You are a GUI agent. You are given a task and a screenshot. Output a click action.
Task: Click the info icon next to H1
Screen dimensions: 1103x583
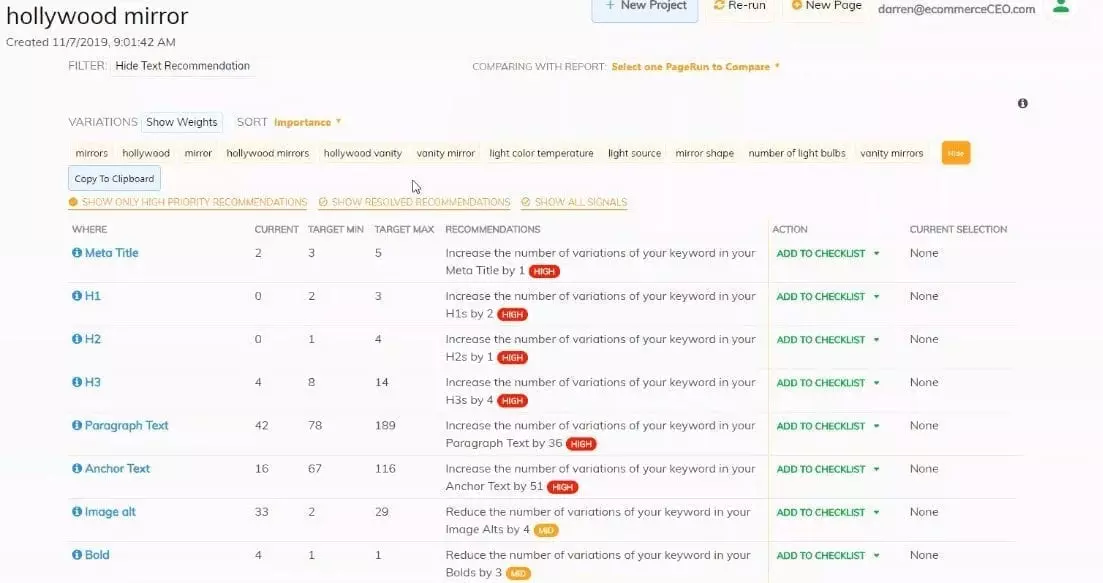tap(77, 296)
